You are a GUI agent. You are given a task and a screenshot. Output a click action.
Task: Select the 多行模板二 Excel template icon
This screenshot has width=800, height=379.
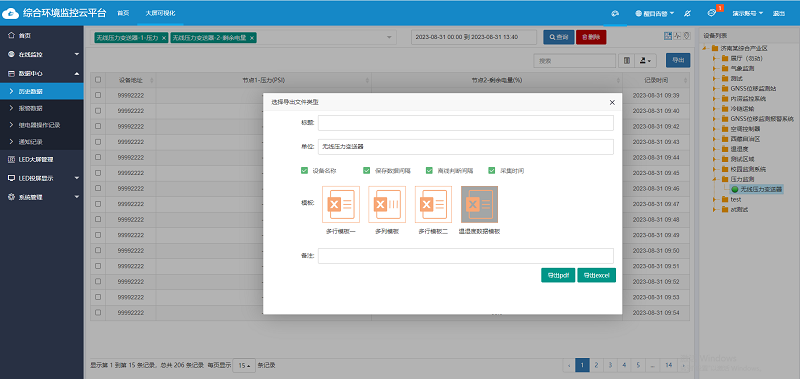point(433,205)
